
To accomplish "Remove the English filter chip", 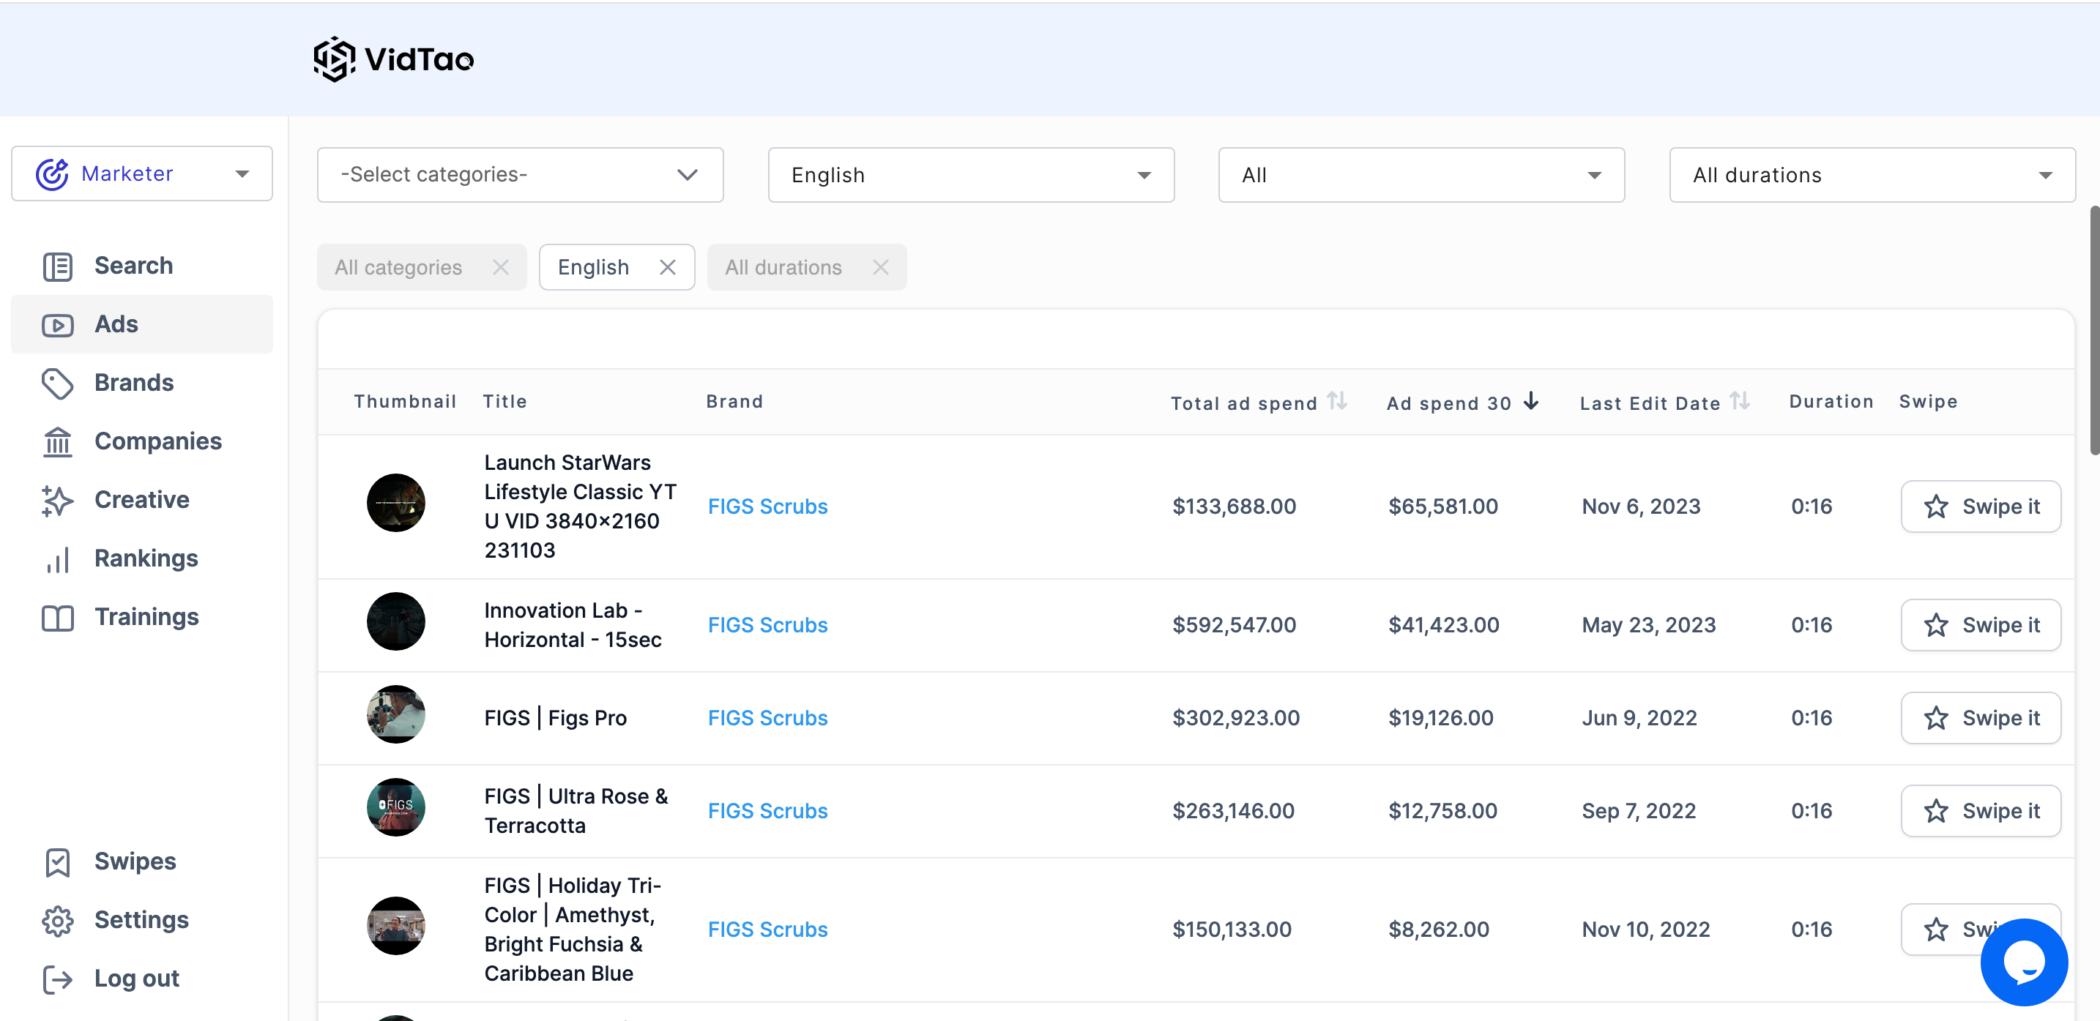I will pos(668,267).
